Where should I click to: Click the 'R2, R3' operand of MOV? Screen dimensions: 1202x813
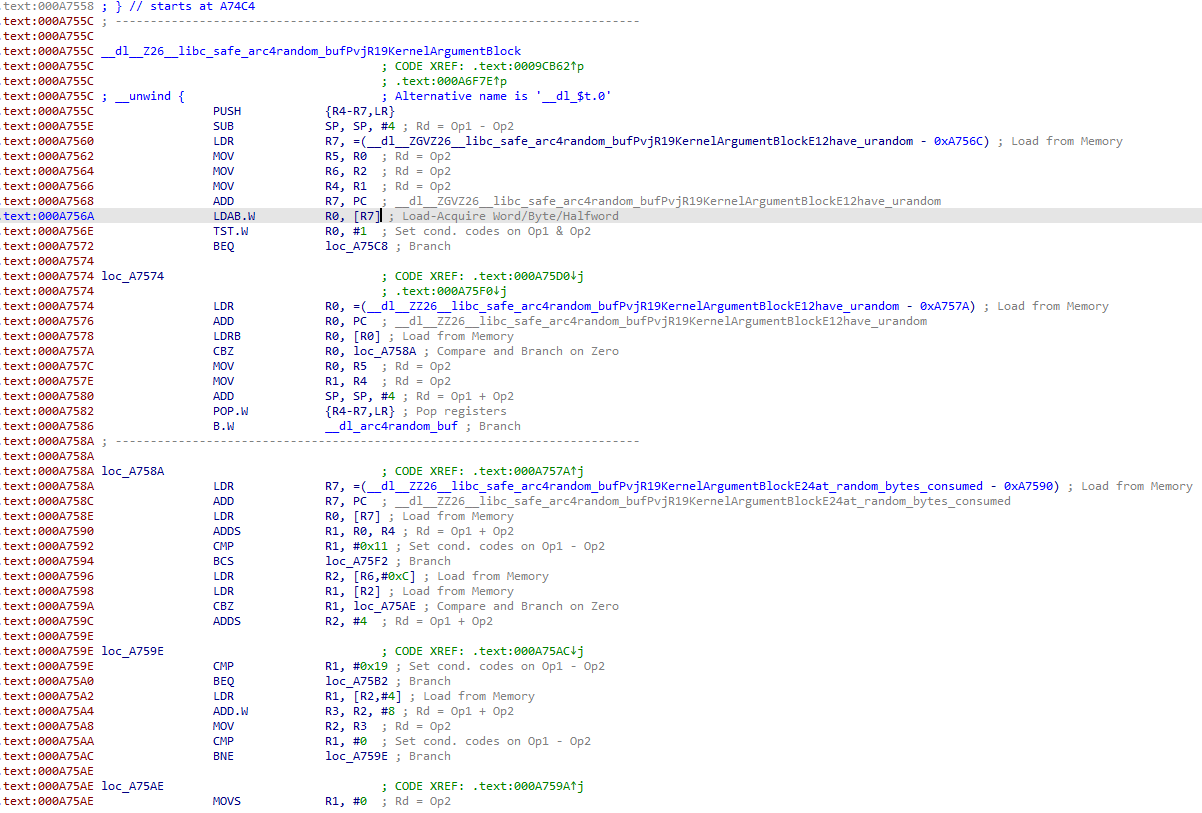click(346, 726)
